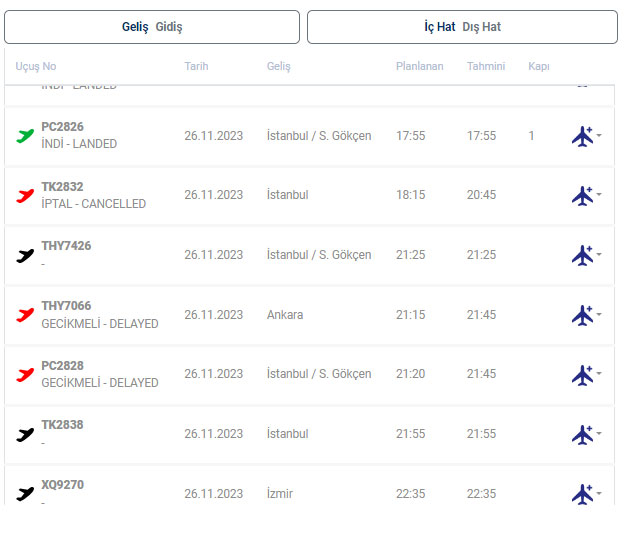This screenshot has height=538, width=628.
Task: Click the black plane icon for XQ9270
Action: tap(25, 494)
